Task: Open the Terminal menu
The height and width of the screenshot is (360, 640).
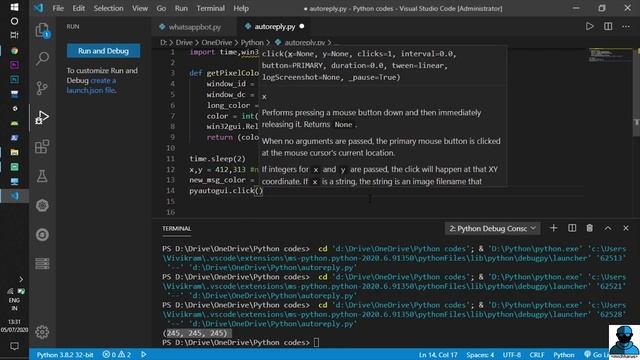Action: click(x=210, y=8)
